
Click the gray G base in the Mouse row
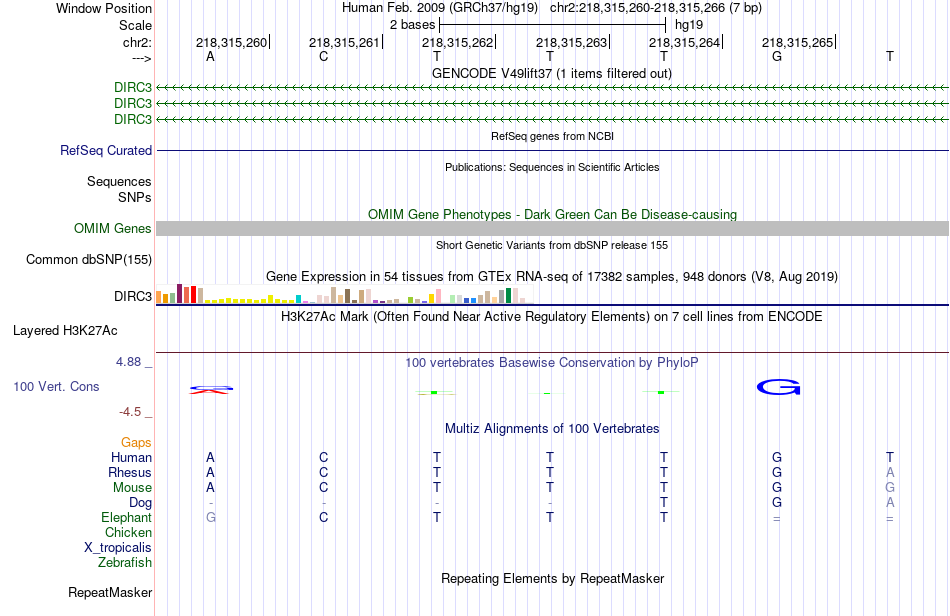pos(889,488)
